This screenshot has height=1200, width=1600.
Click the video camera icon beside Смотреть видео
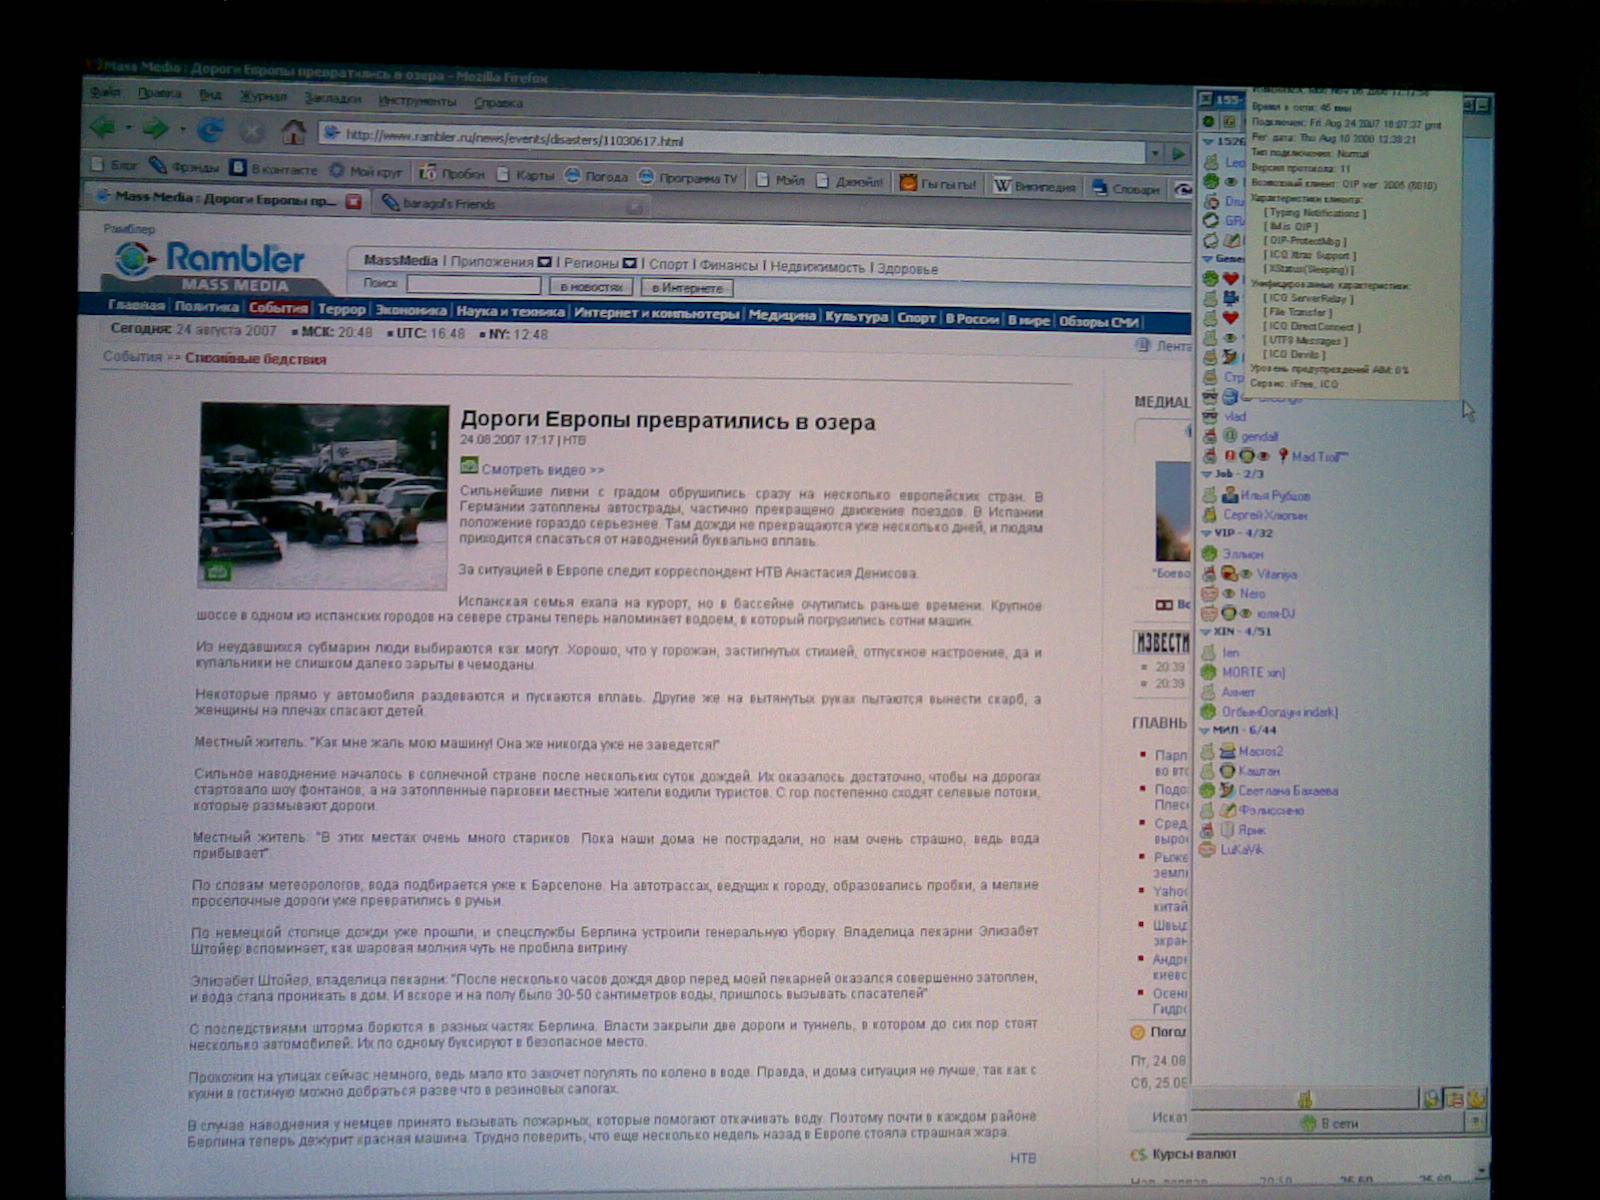coord(469,466)
